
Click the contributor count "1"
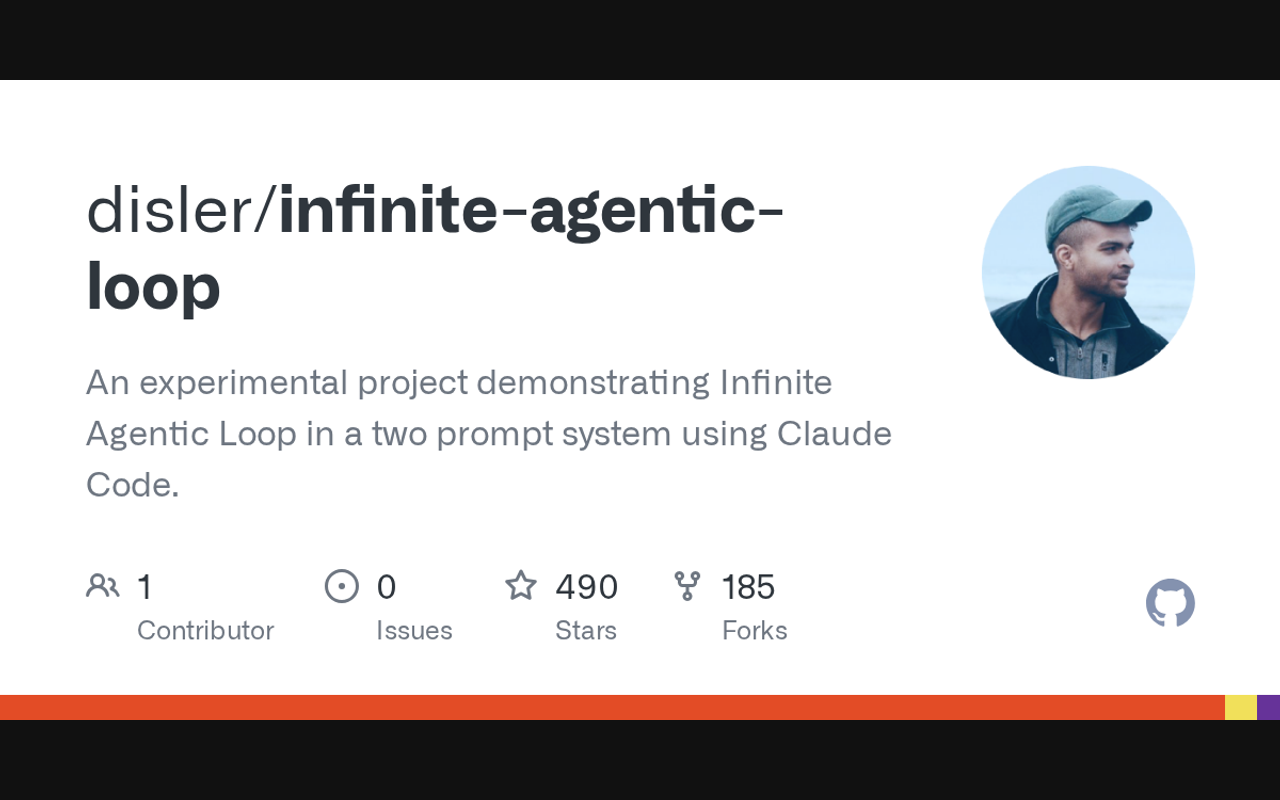pos(145,587)
